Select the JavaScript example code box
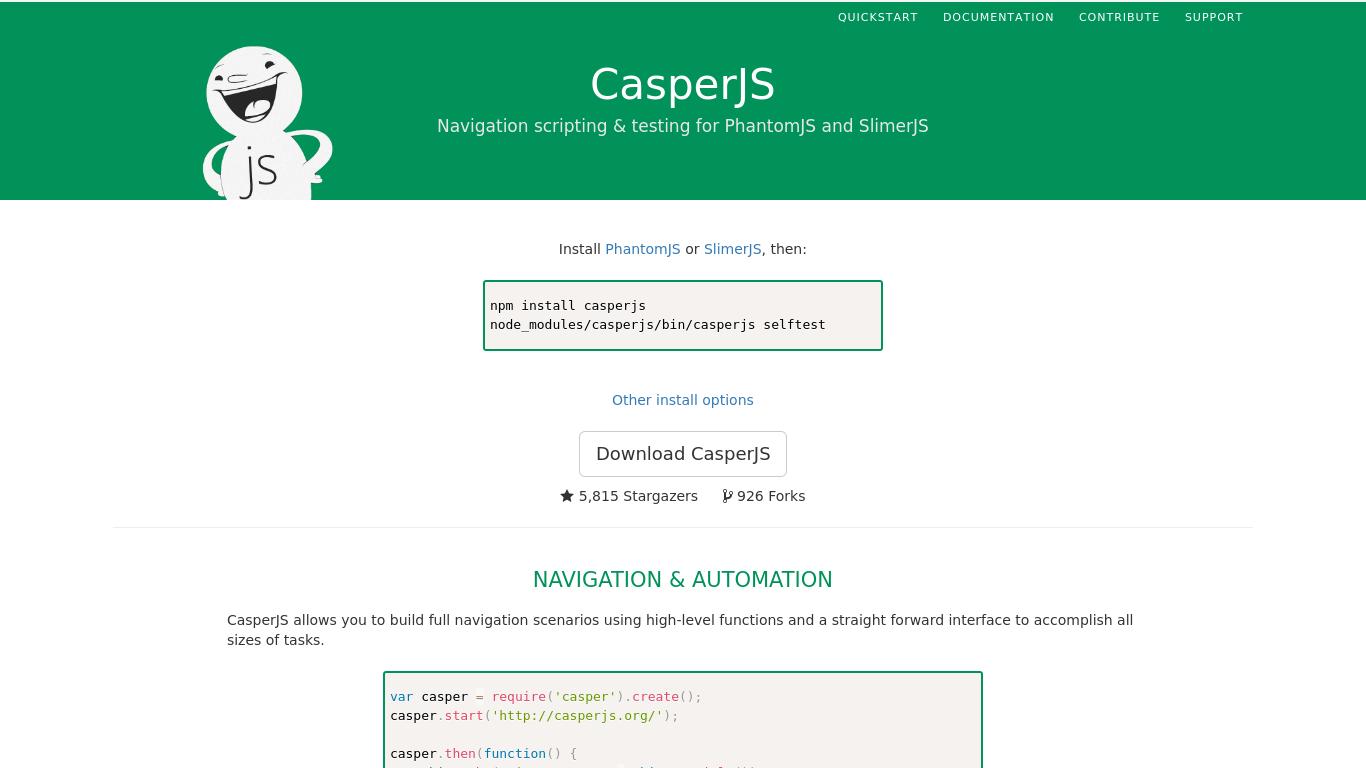The height and width of the screenshot is (768, 1366). pyautogui.click(x=683, y=718)
